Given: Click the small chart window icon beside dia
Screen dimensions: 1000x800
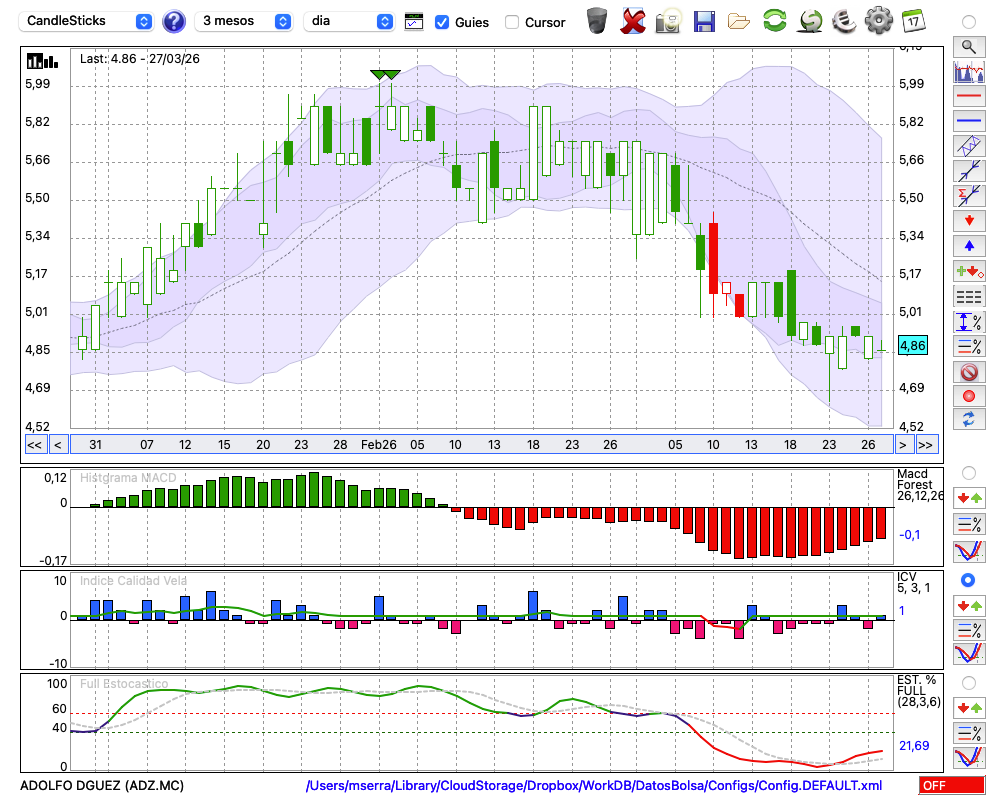Looking at the screenshot, I should tap(414, 22).
